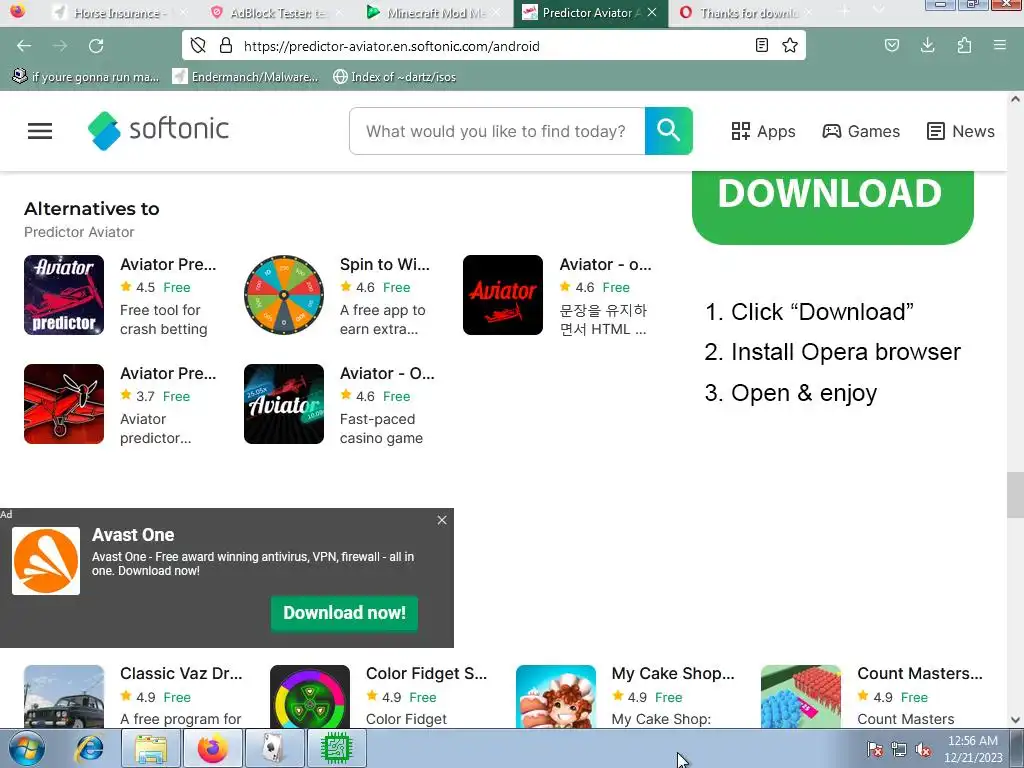Viewport: 1024px width, 768px height.
Task: Open "if youre gonna run ma..." bookmark
Action: tap(86, 76)
